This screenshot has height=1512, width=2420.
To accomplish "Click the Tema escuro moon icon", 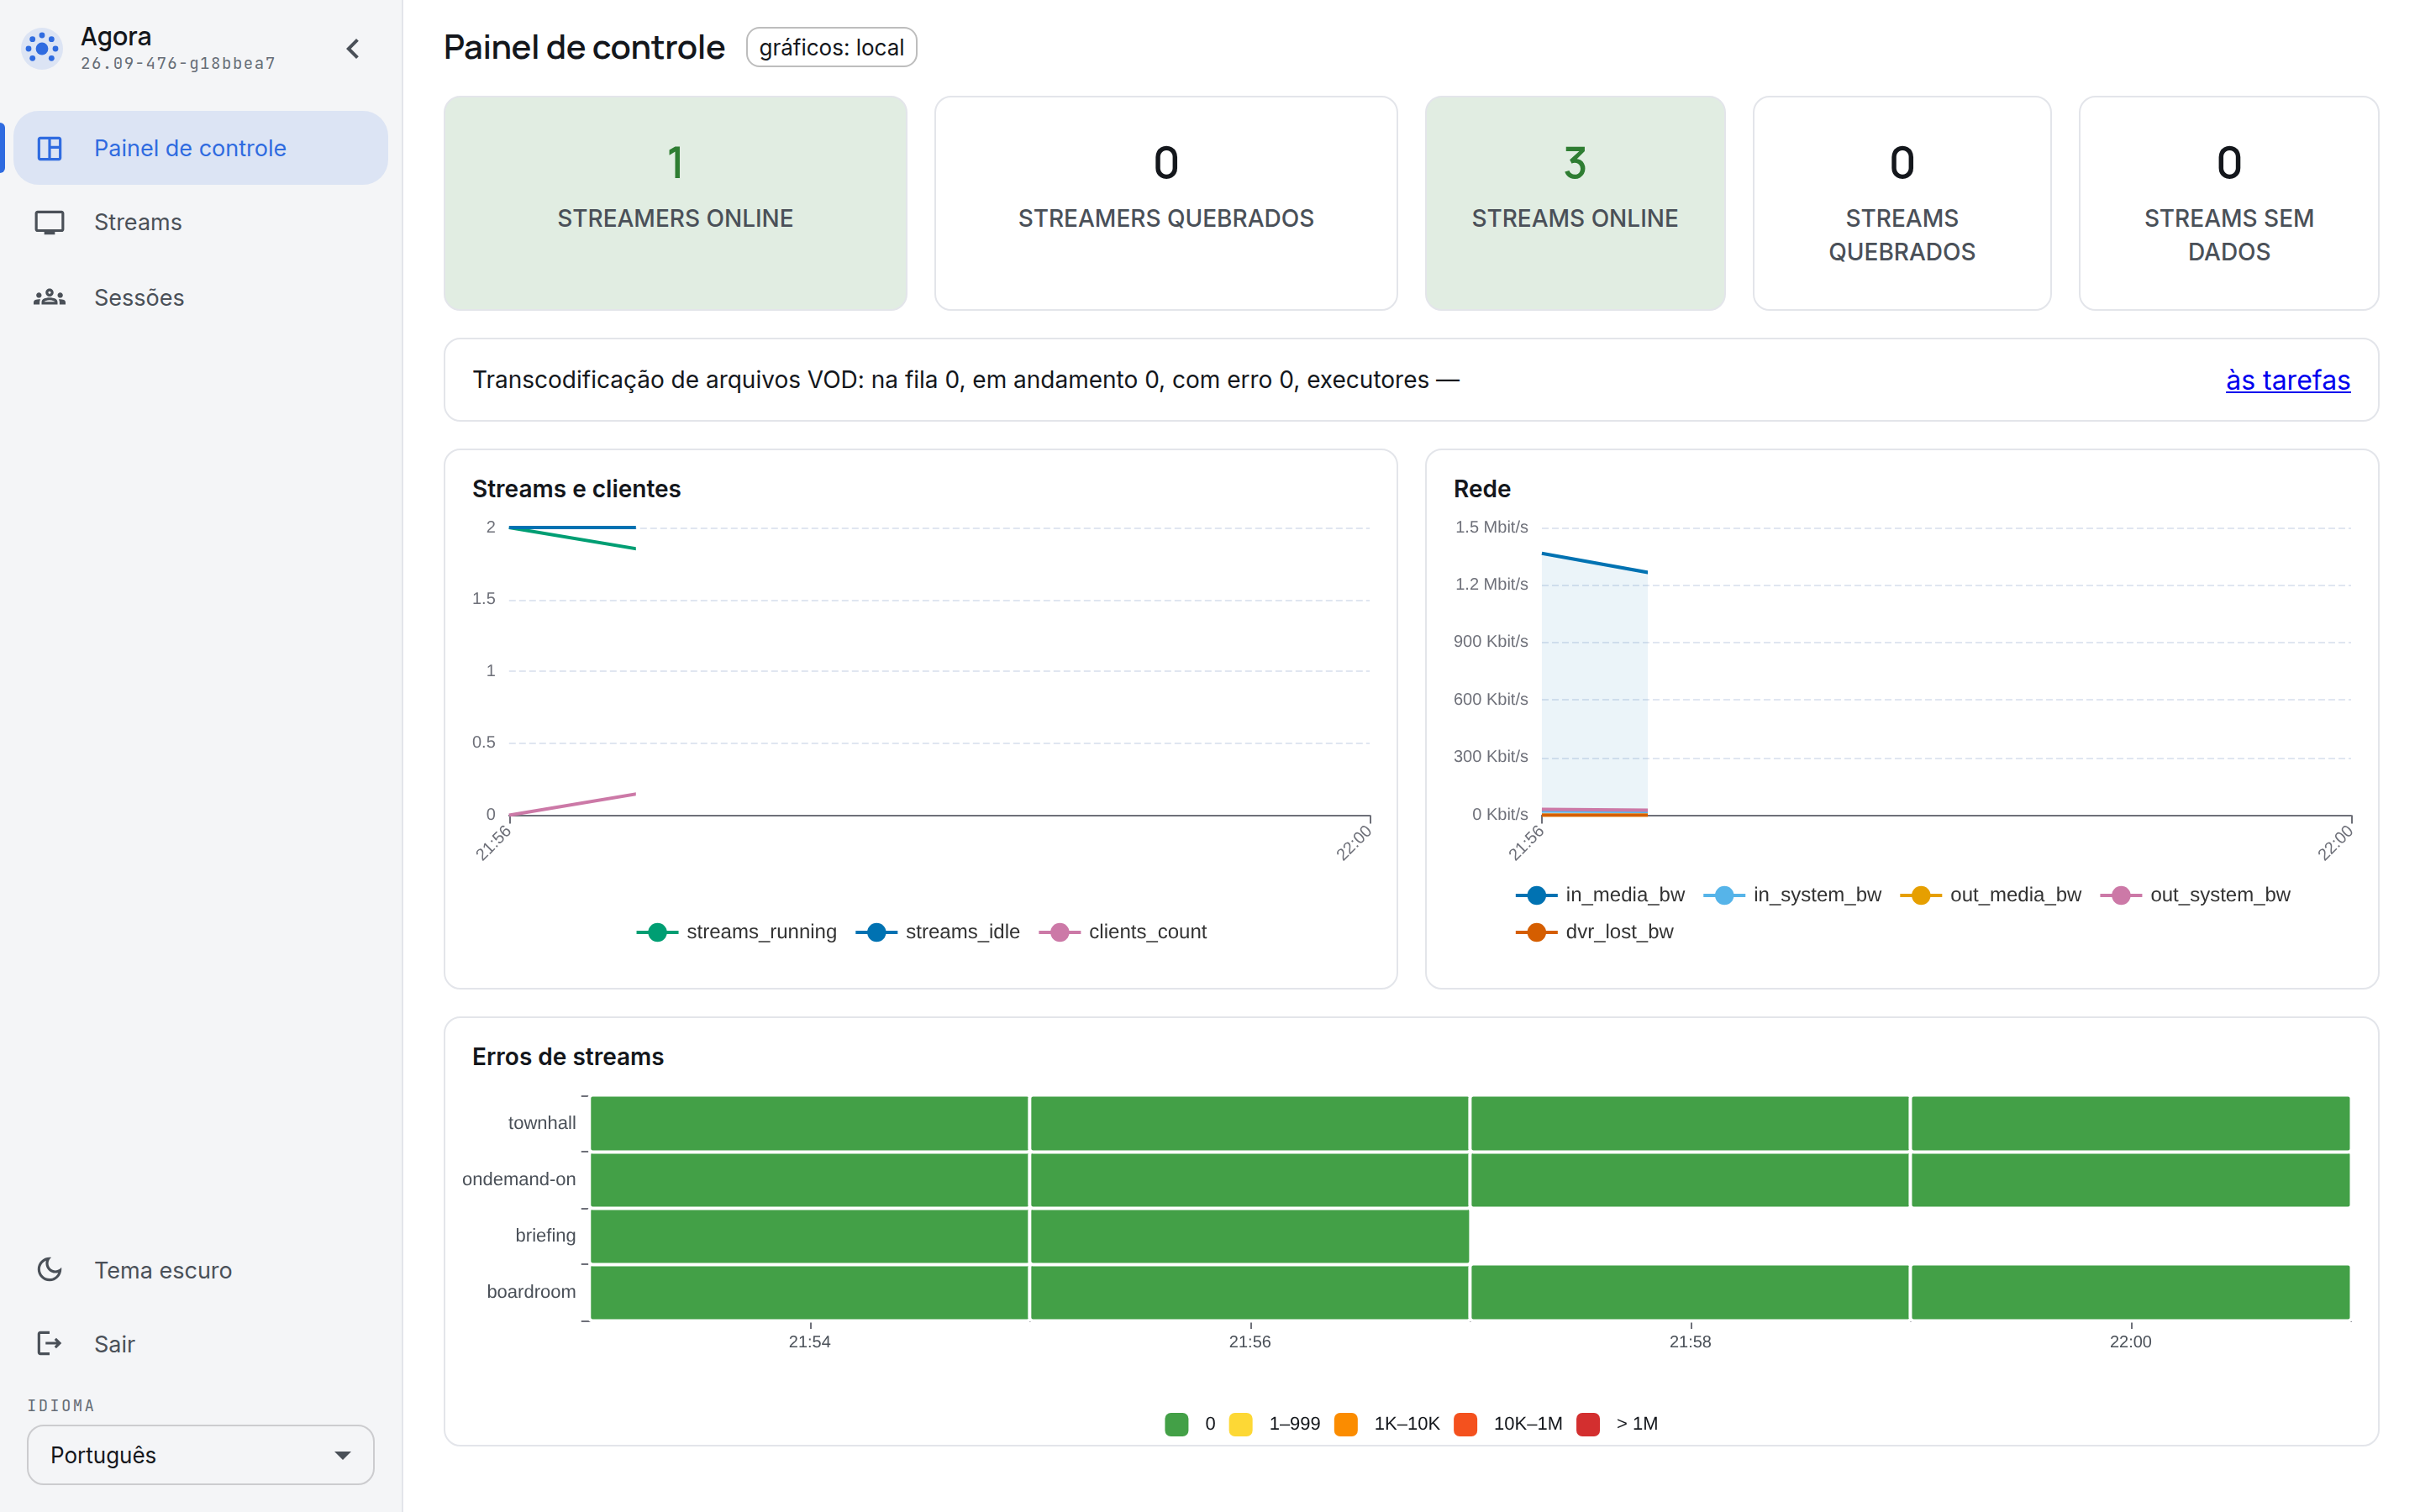I will click(x=49, y=1269).
